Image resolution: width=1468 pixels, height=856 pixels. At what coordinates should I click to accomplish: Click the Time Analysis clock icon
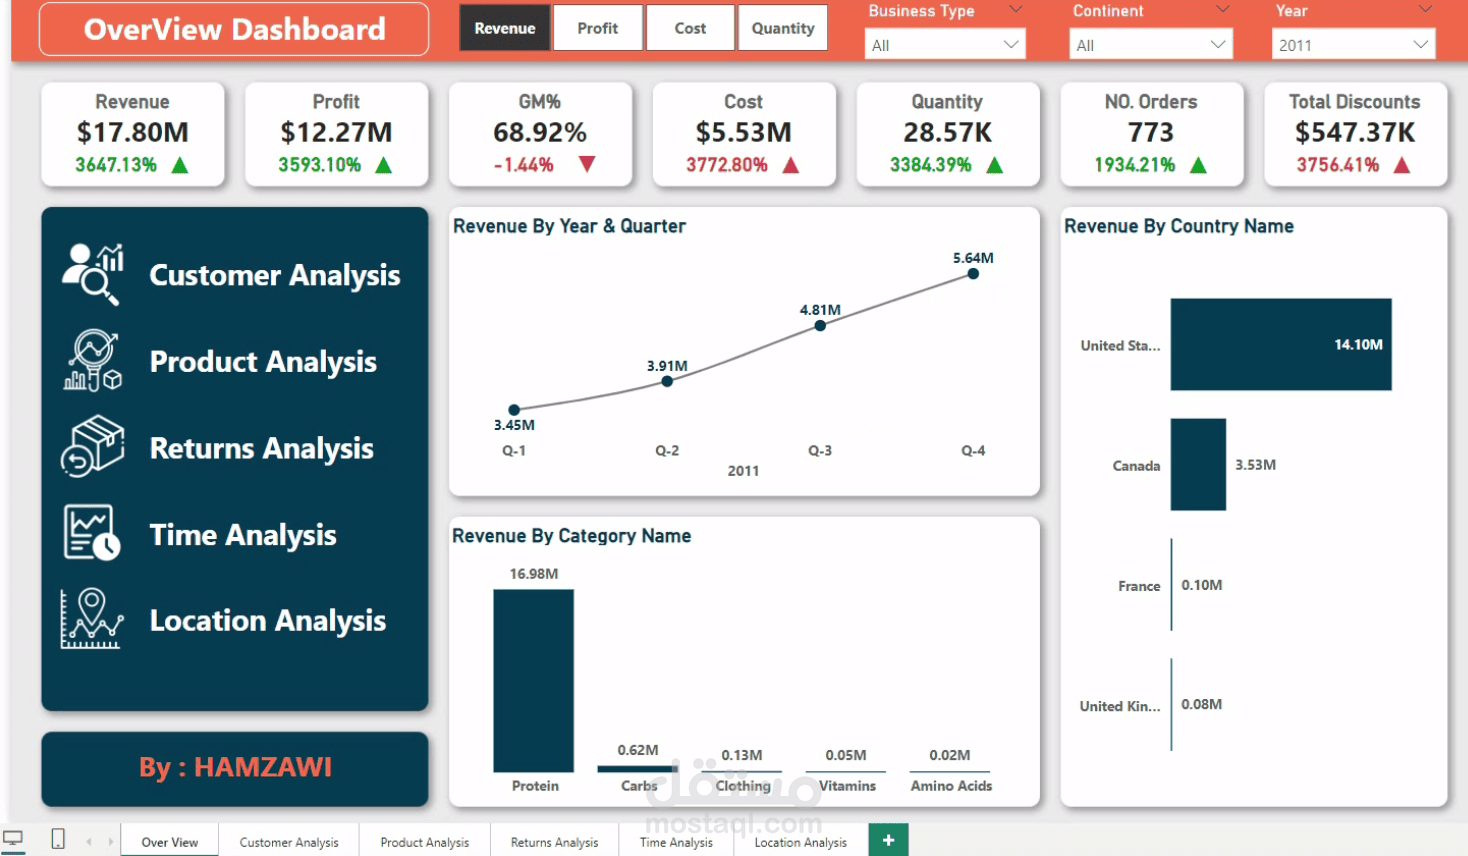92,532
